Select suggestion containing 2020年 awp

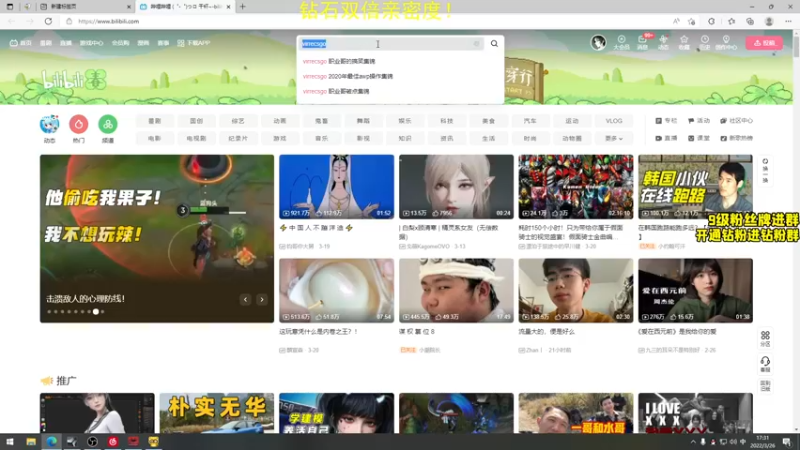coord(348,76)
